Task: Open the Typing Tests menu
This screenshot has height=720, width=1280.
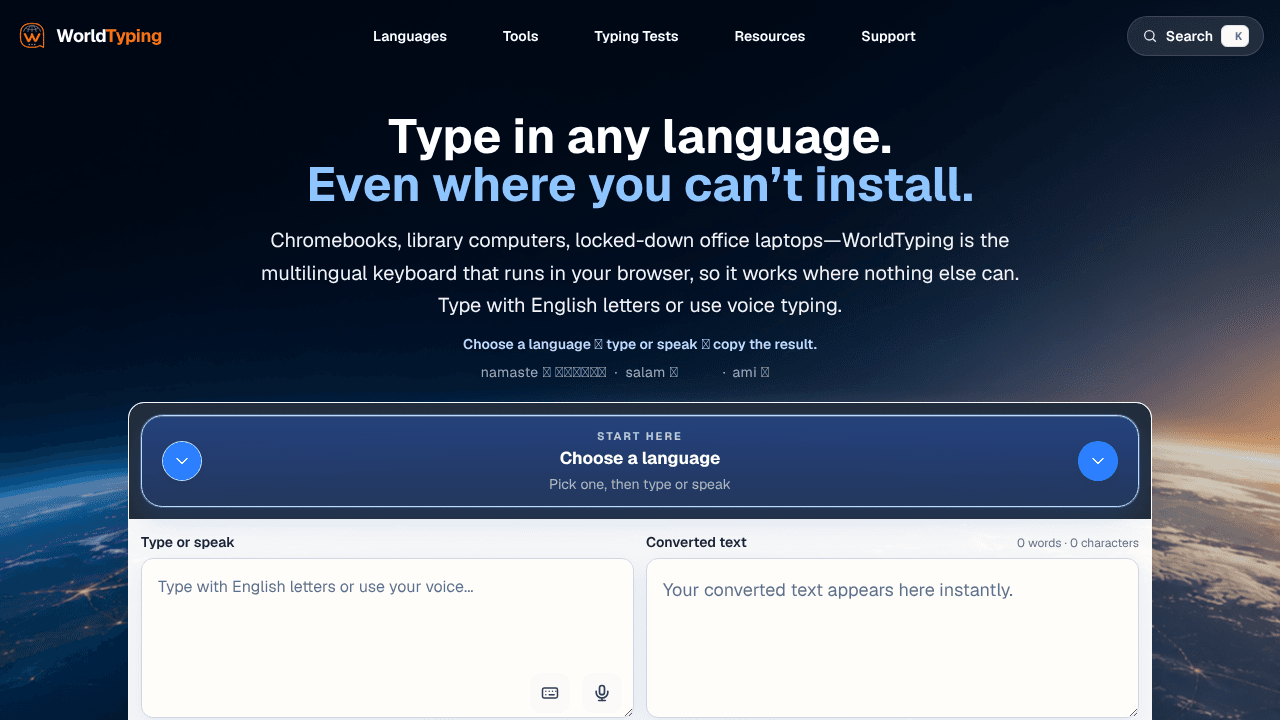Action: (636, 36)
